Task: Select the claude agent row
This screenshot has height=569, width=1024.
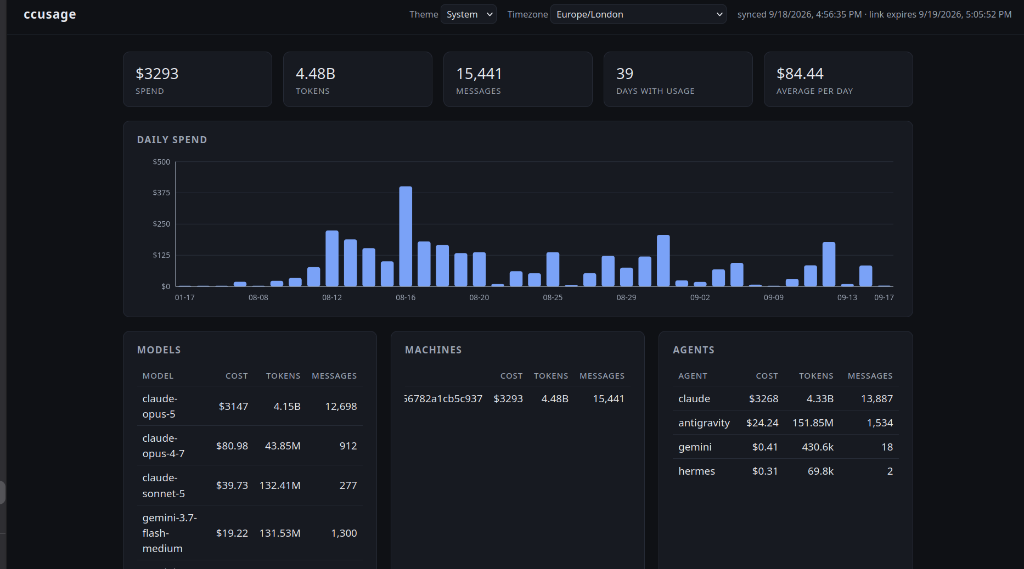Action: (786, 398)
